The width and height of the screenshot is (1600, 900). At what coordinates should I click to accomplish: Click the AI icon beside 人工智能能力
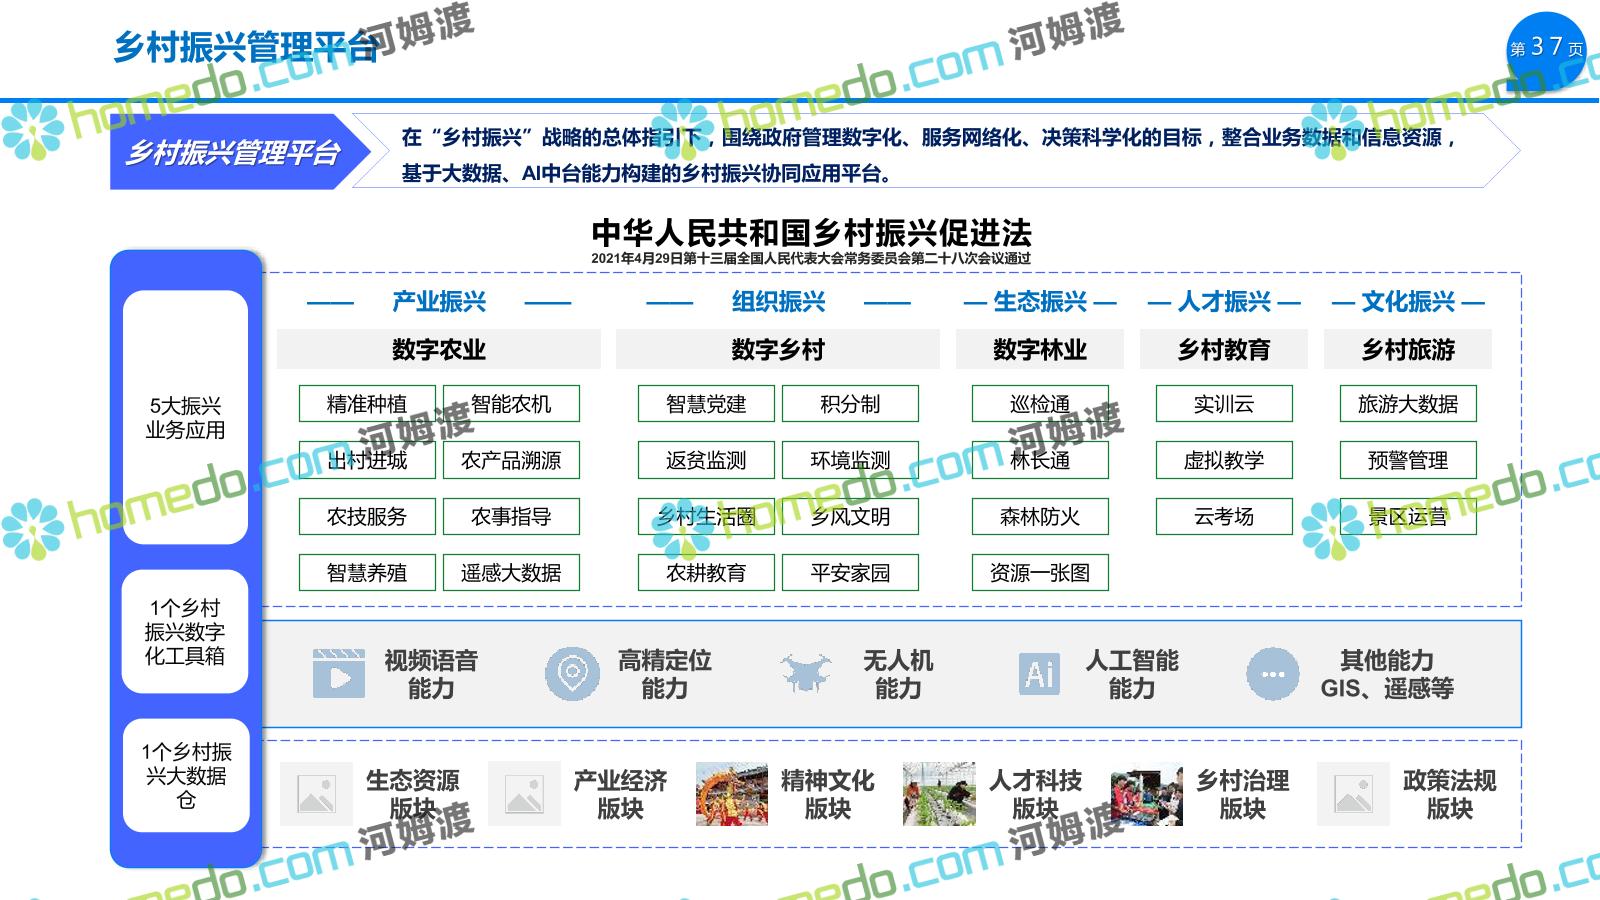coord(1039,673)
